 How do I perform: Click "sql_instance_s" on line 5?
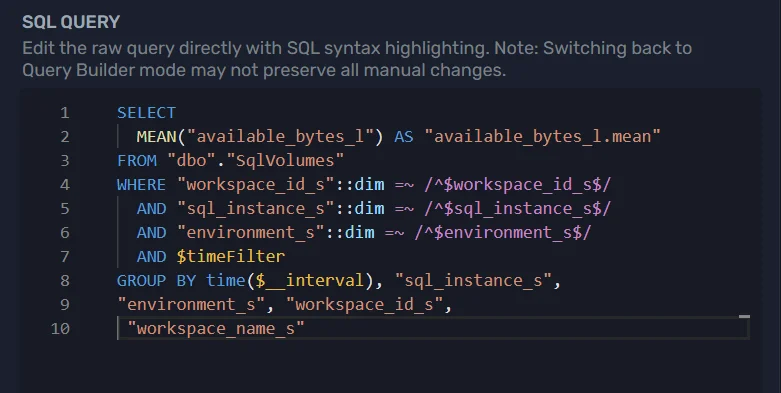coord(256,208)
